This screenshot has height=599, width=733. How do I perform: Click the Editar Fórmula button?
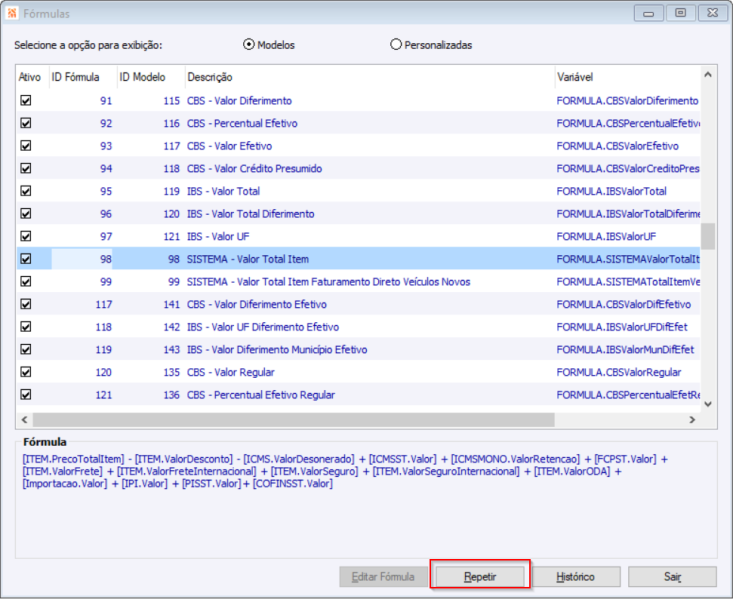tap(383, 577)
